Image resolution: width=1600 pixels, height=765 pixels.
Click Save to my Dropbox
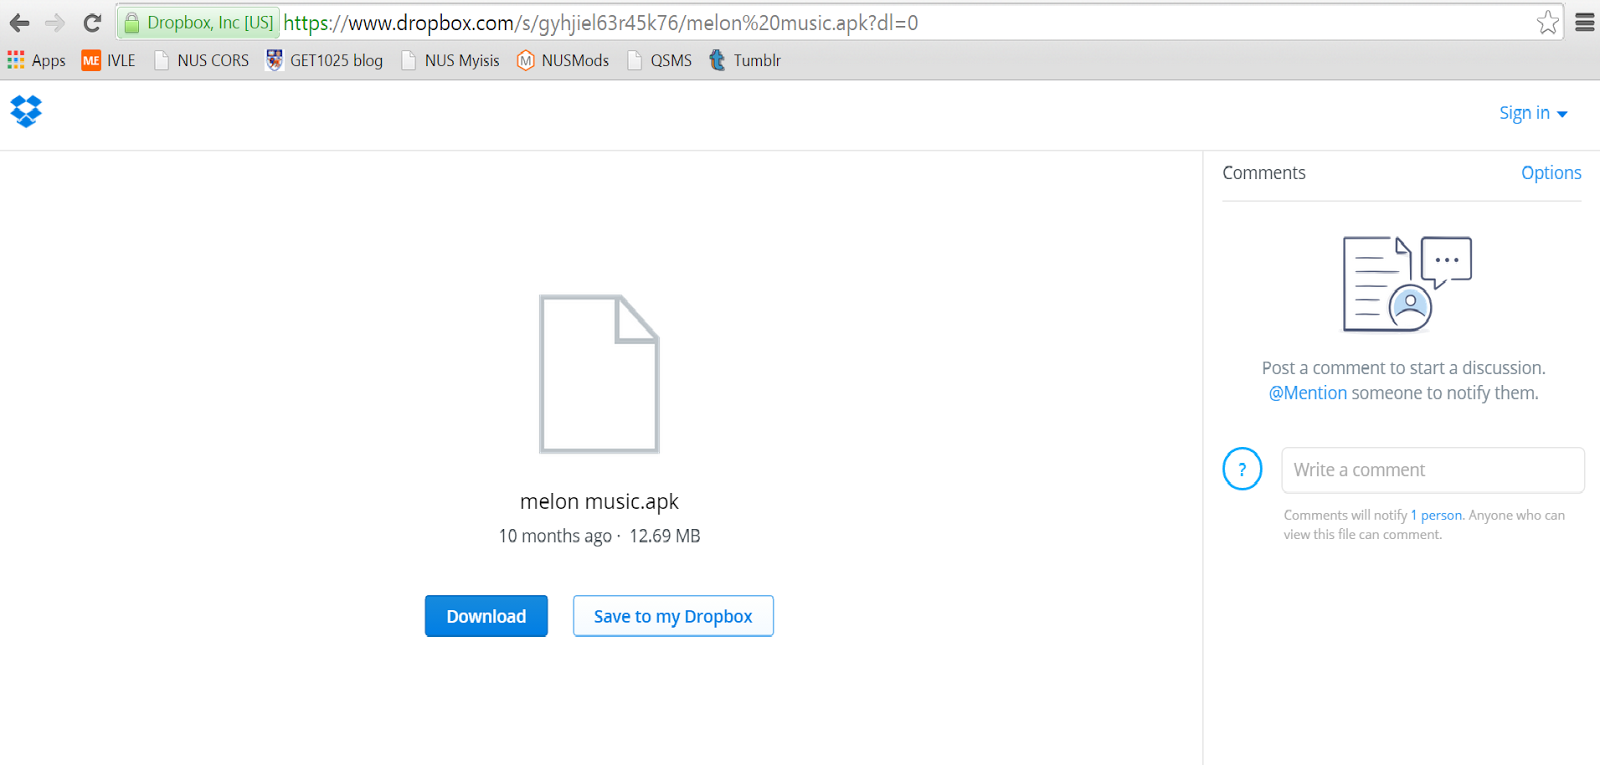pos(673,616)
